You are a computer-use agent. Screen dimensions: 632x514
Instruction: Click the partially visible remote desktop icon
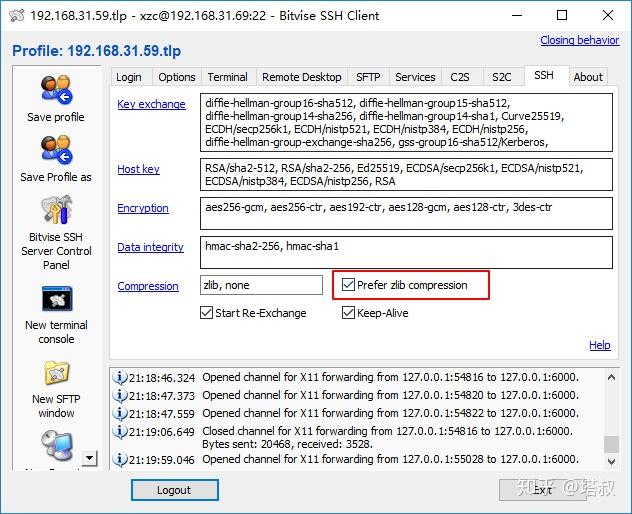57,446
